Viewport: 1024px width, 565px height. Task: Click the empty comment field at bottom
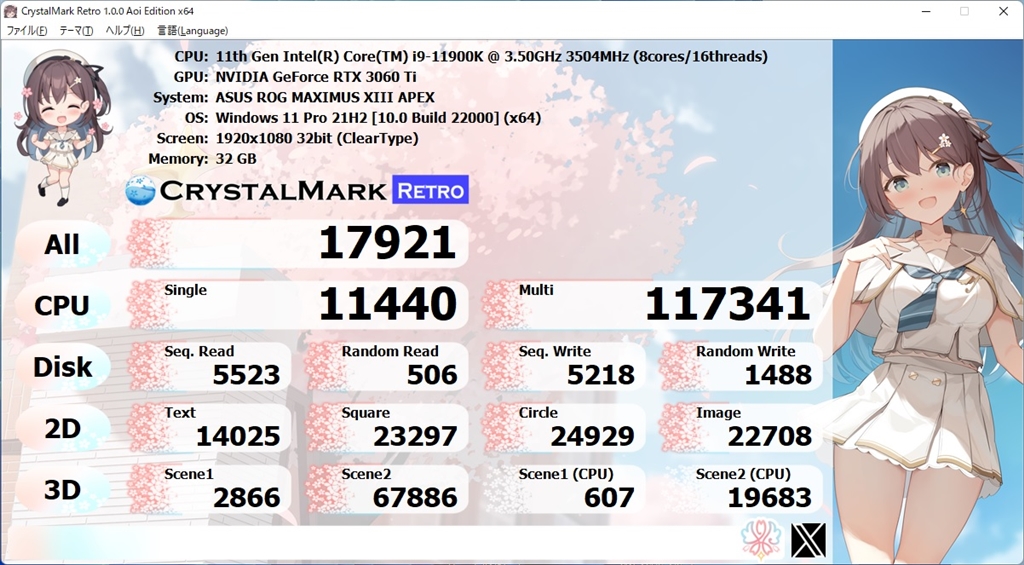(371, 541)
